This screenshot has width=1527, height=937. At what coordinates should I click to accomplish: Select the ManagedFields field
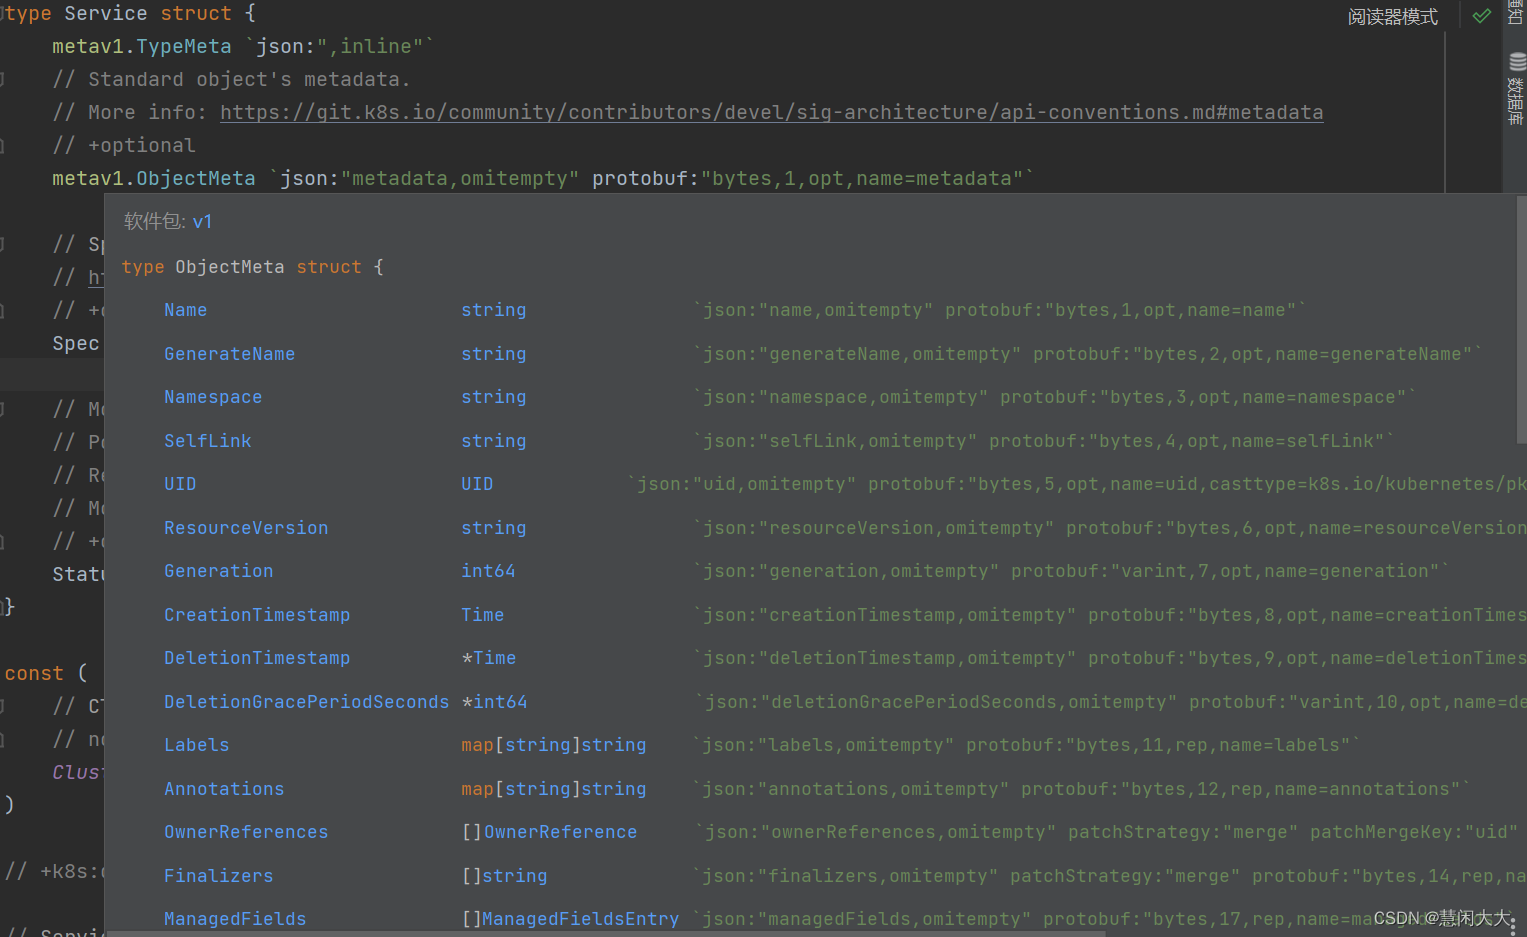tap(235, 919)
